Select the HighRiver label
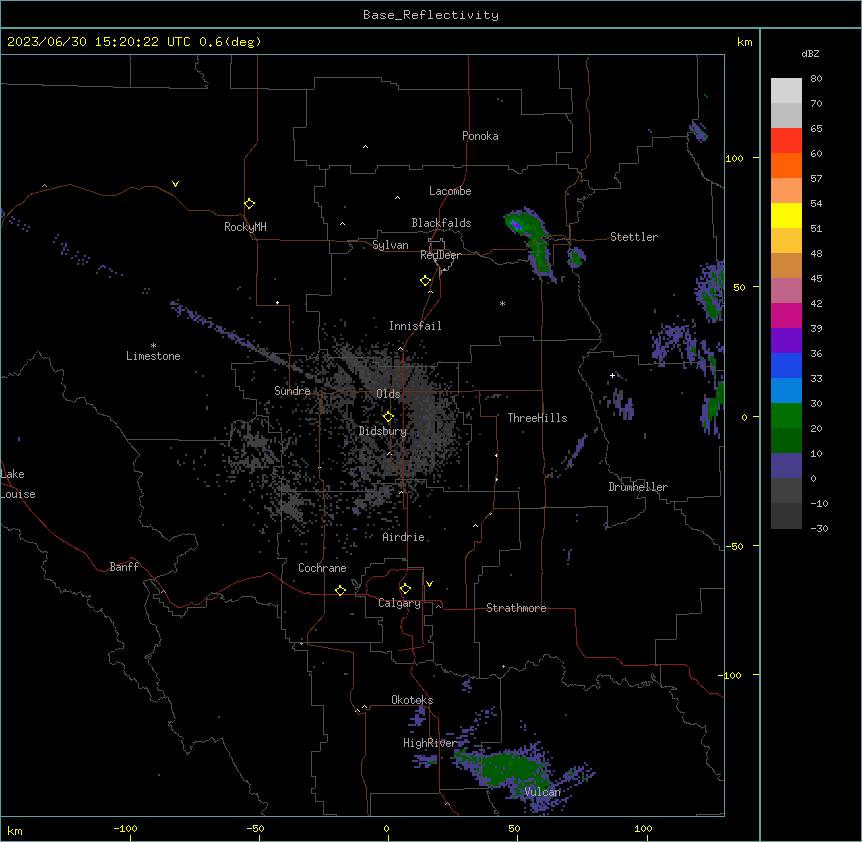This screenshot has height=842, width=862. [430, 743]
